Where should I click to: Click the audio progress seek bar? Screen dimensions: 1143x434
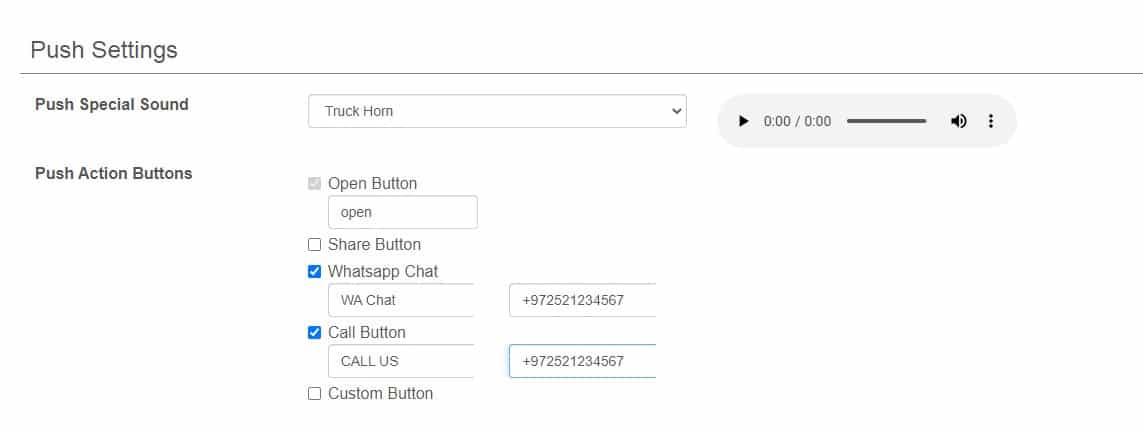[x=886, y=121]
